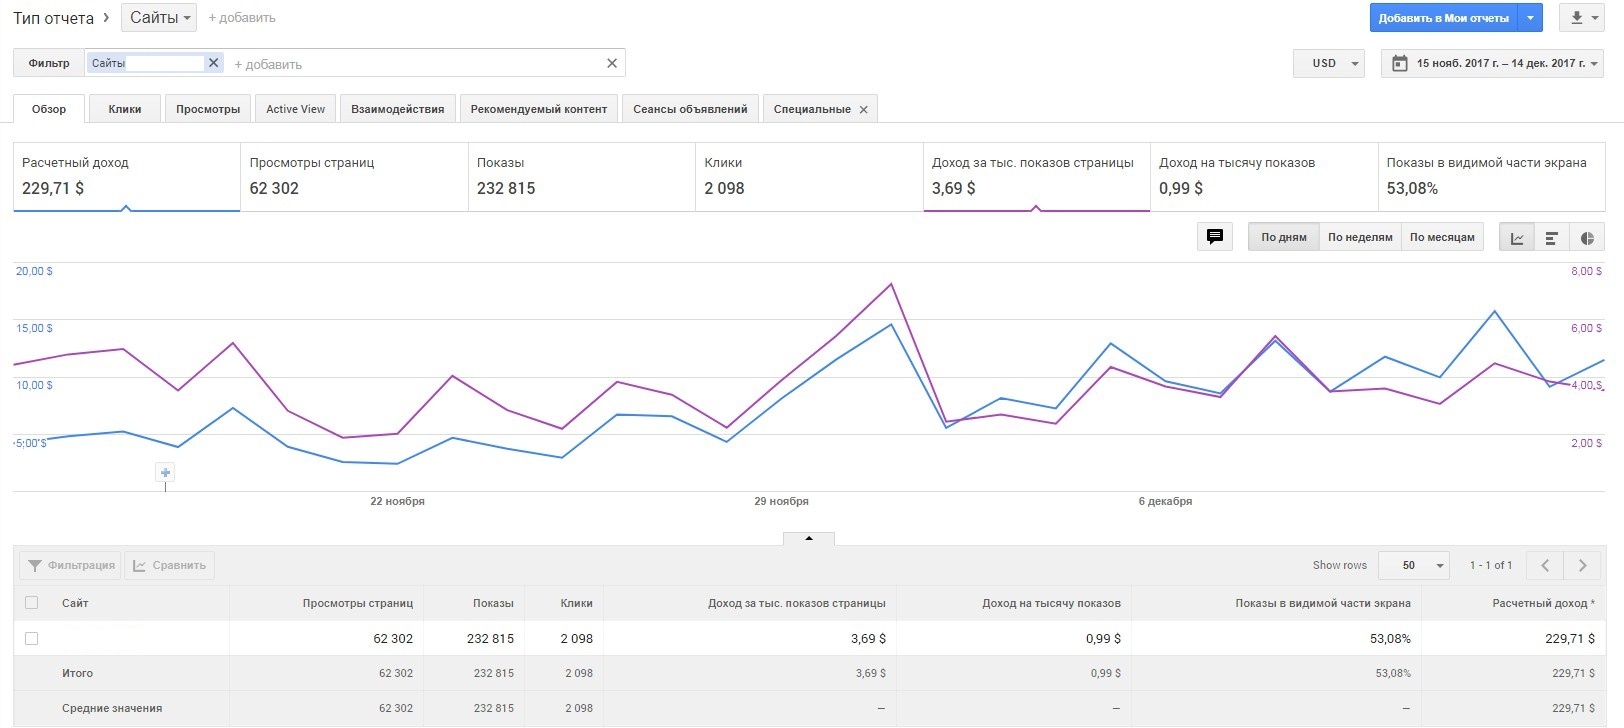Remove the Сайты filter chip
The image size is (1624, 728).
(213, 63)
